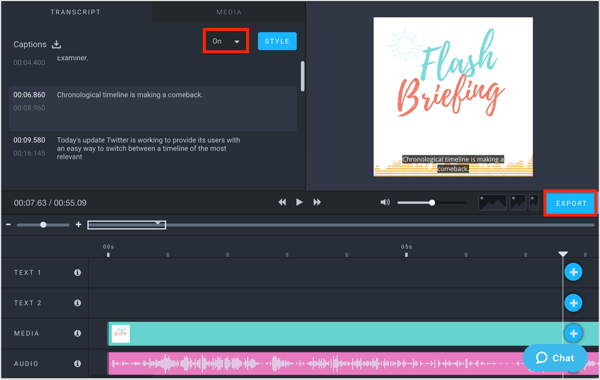Export the video project
This screenshot has height=380, width=600.
tap(571, 203)
